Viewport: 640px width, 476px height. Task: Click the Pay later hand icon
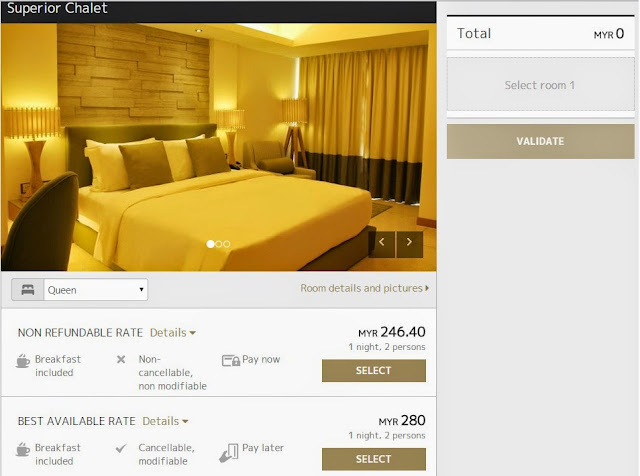click(229, 453)
